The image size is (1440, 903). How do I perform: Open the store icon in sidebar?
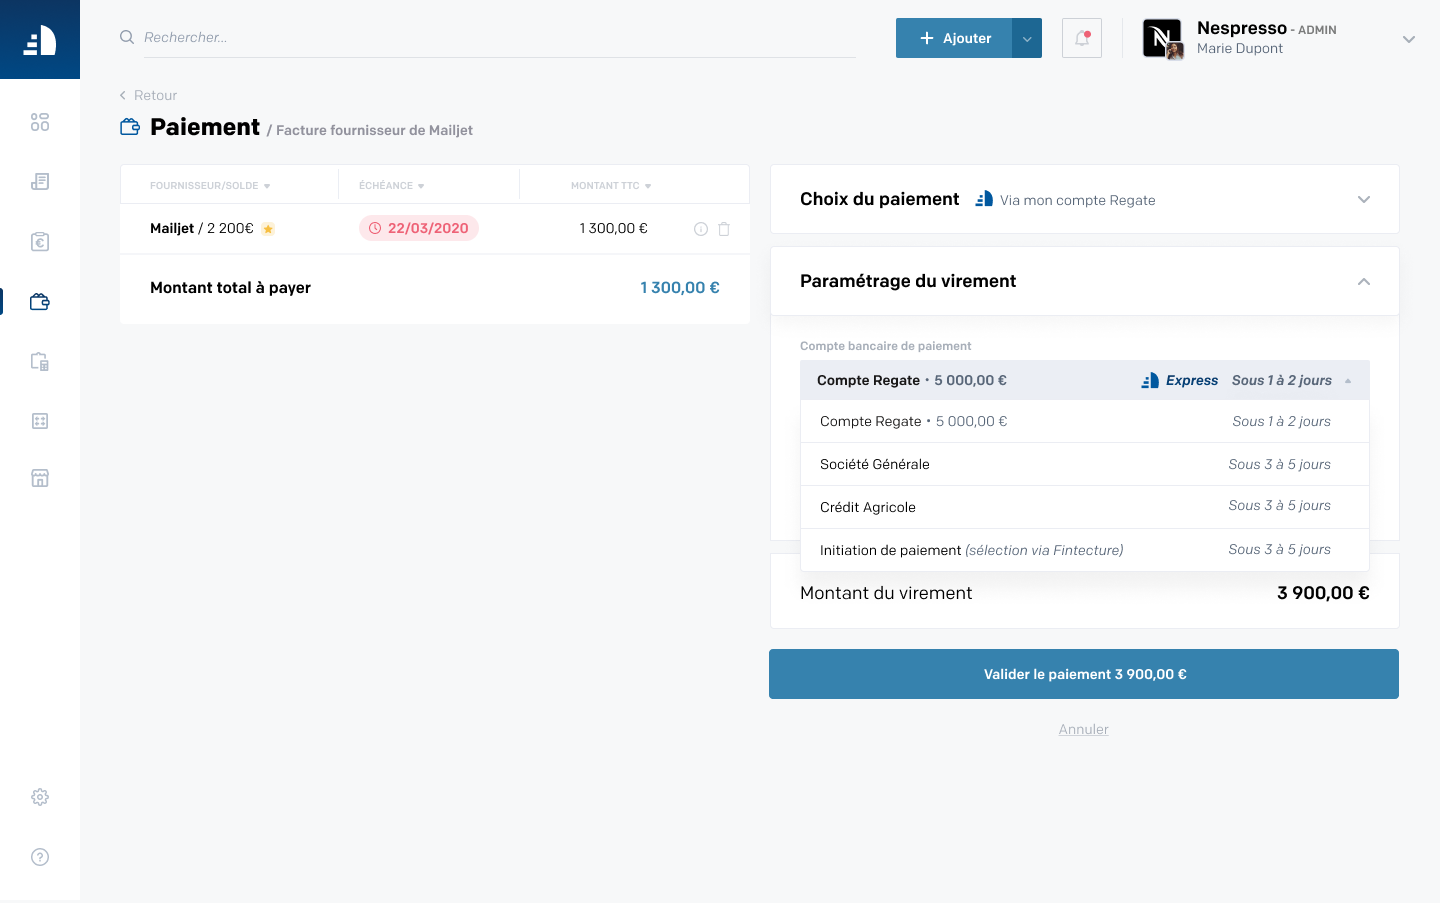(x=40, y=478)
